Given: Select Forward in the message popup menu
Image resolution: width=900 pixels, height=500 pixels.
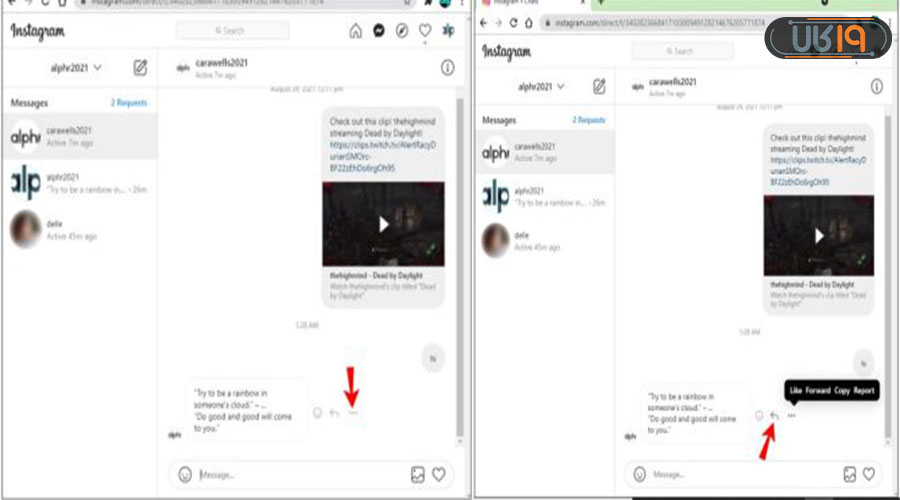Looking at the screenshot, I should pos(818,390).
